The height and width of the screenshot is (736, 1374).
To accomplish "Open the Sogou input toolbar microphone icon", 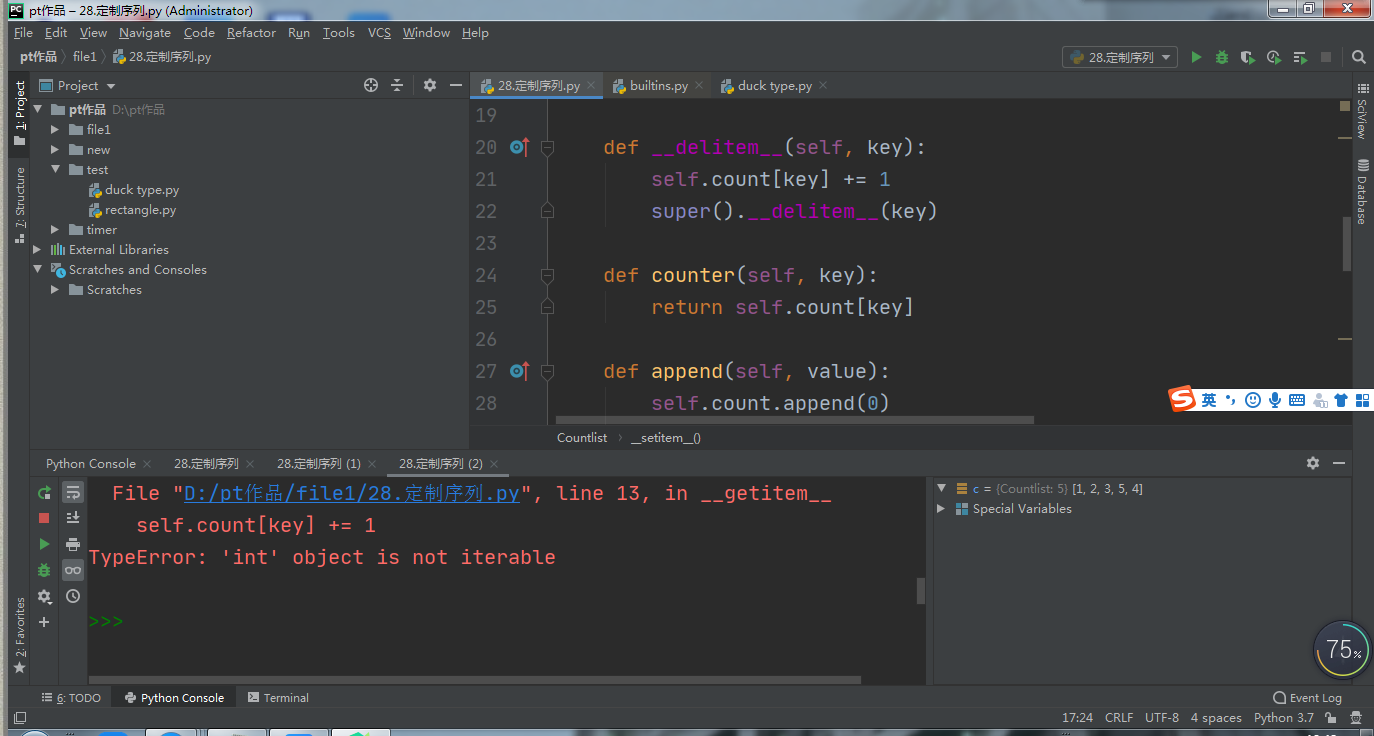I will coord(1275,400).
